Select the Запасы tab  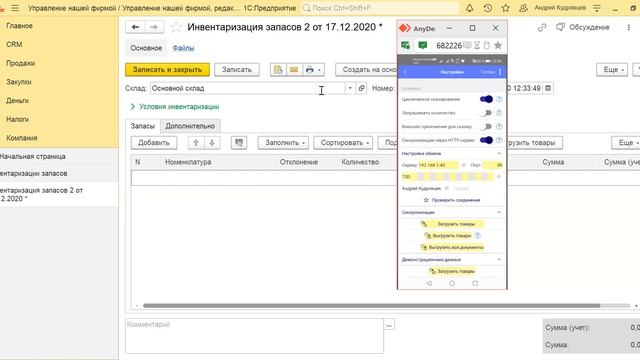pos(142,126)
